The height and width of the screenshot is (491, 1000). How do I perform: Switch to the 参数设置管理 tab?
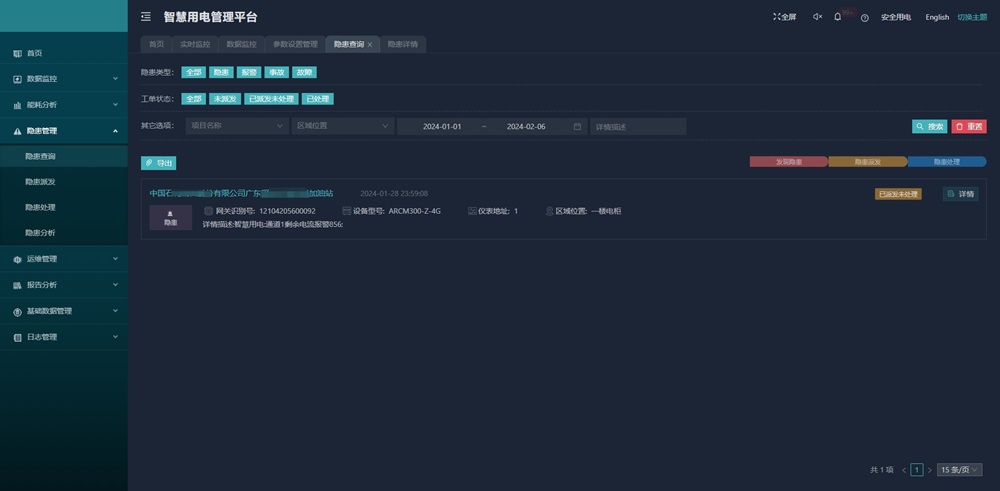click(x=295, y=45)
